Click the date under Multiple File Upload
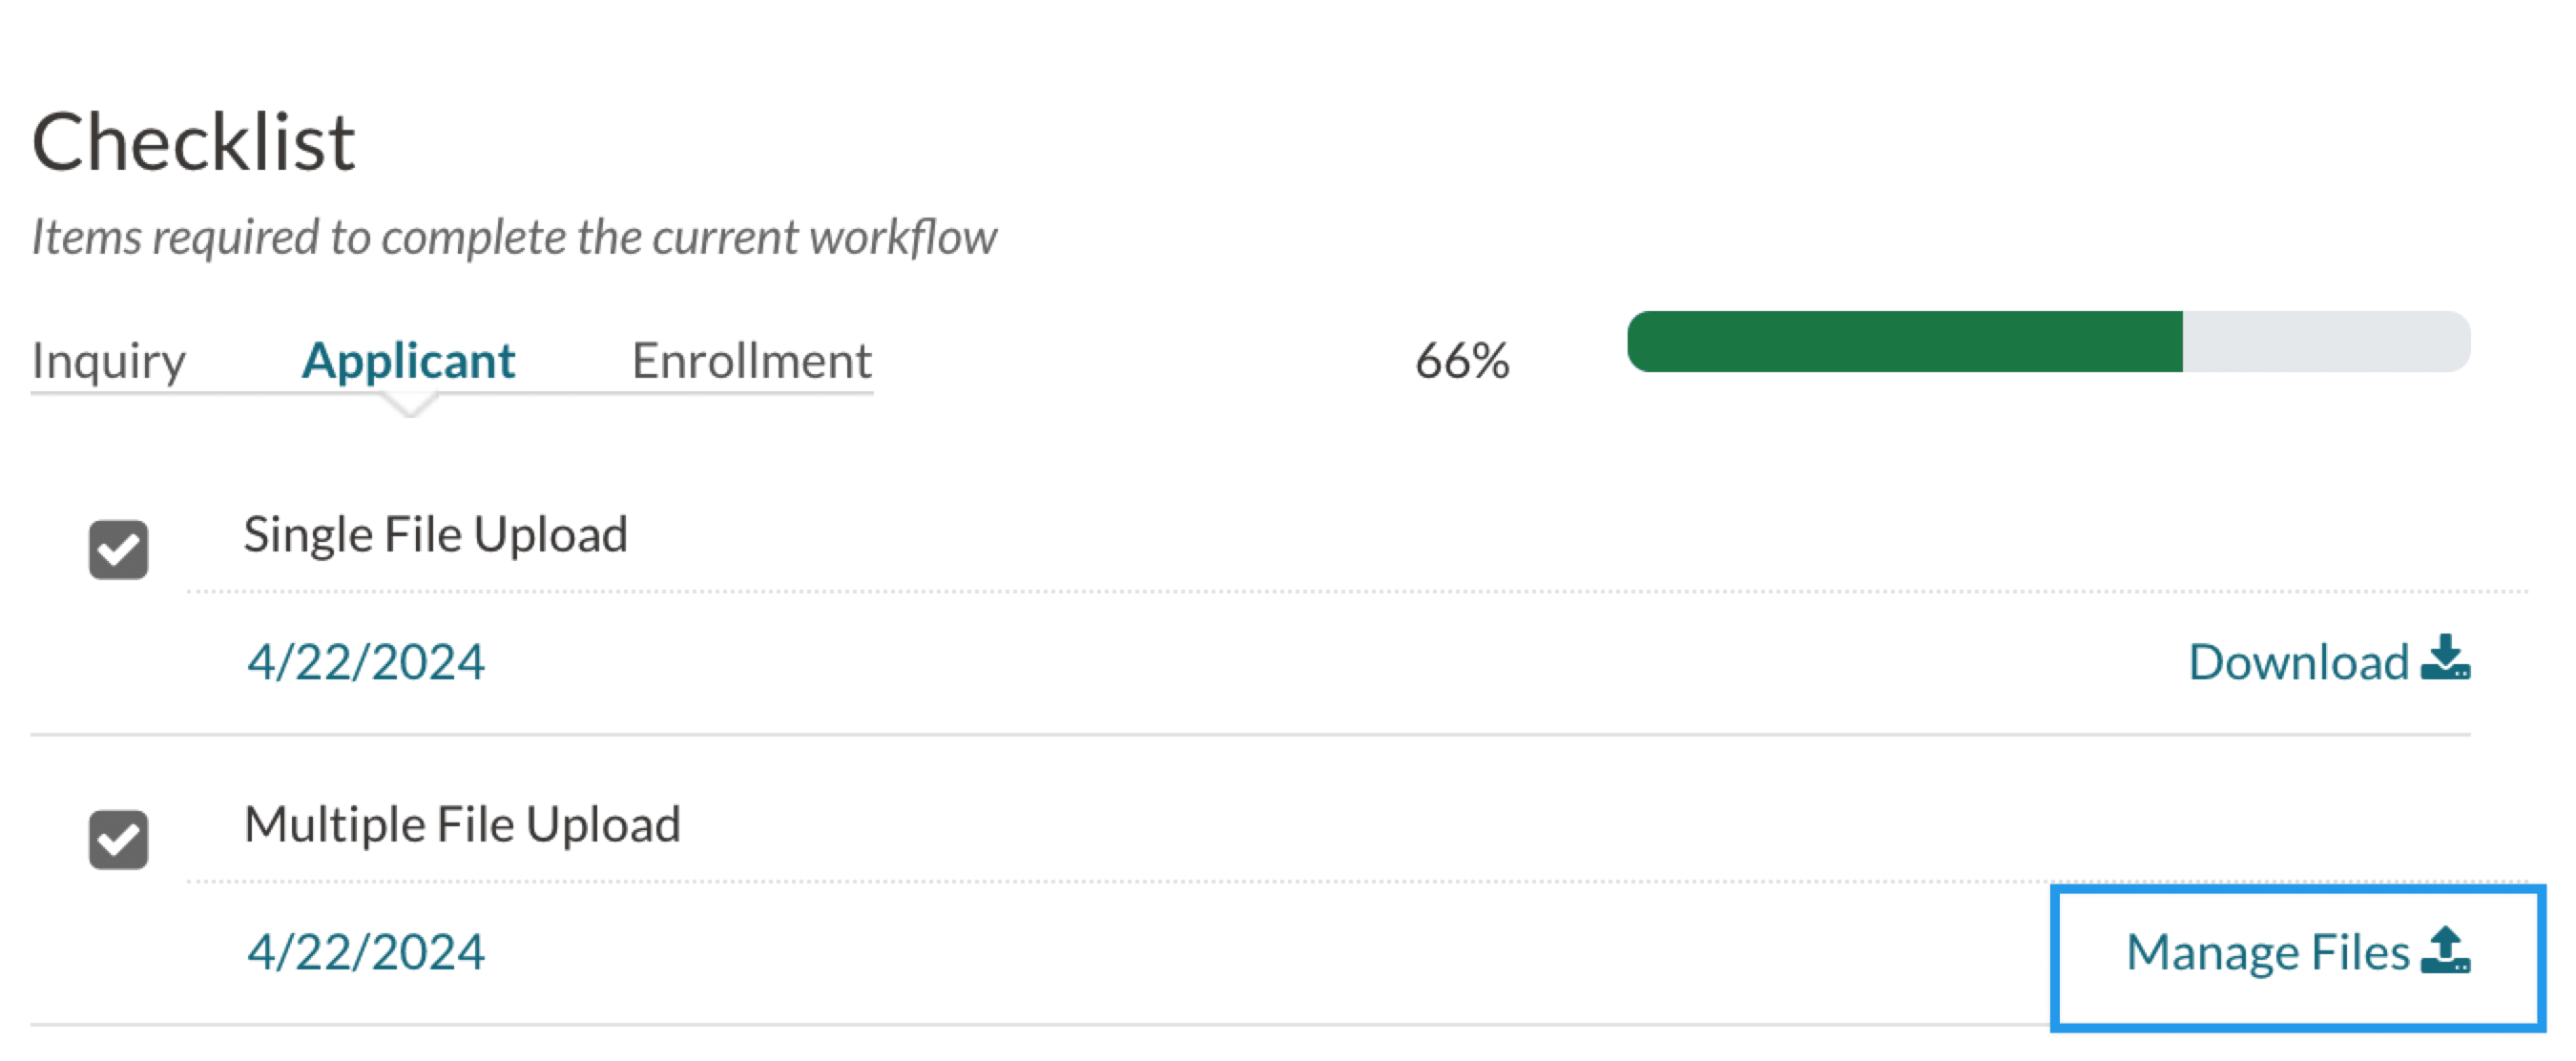The image size is (2576, 1061). click(366, 952)
